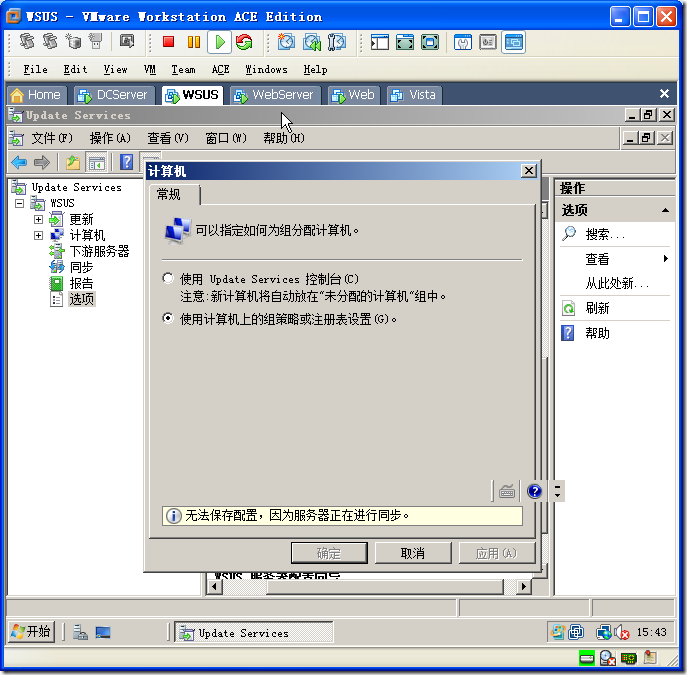Click the volume muted tray icon
The width and height of the screenshot is (687, 675).
coord(622,633)
